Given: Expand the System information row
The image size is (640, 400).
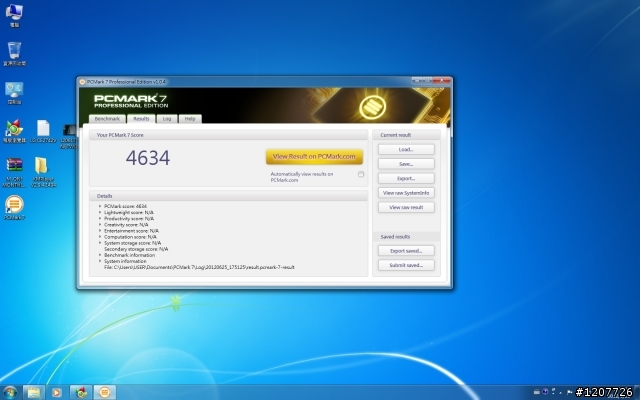Looking at the screenshot, I should coord(100,261).
